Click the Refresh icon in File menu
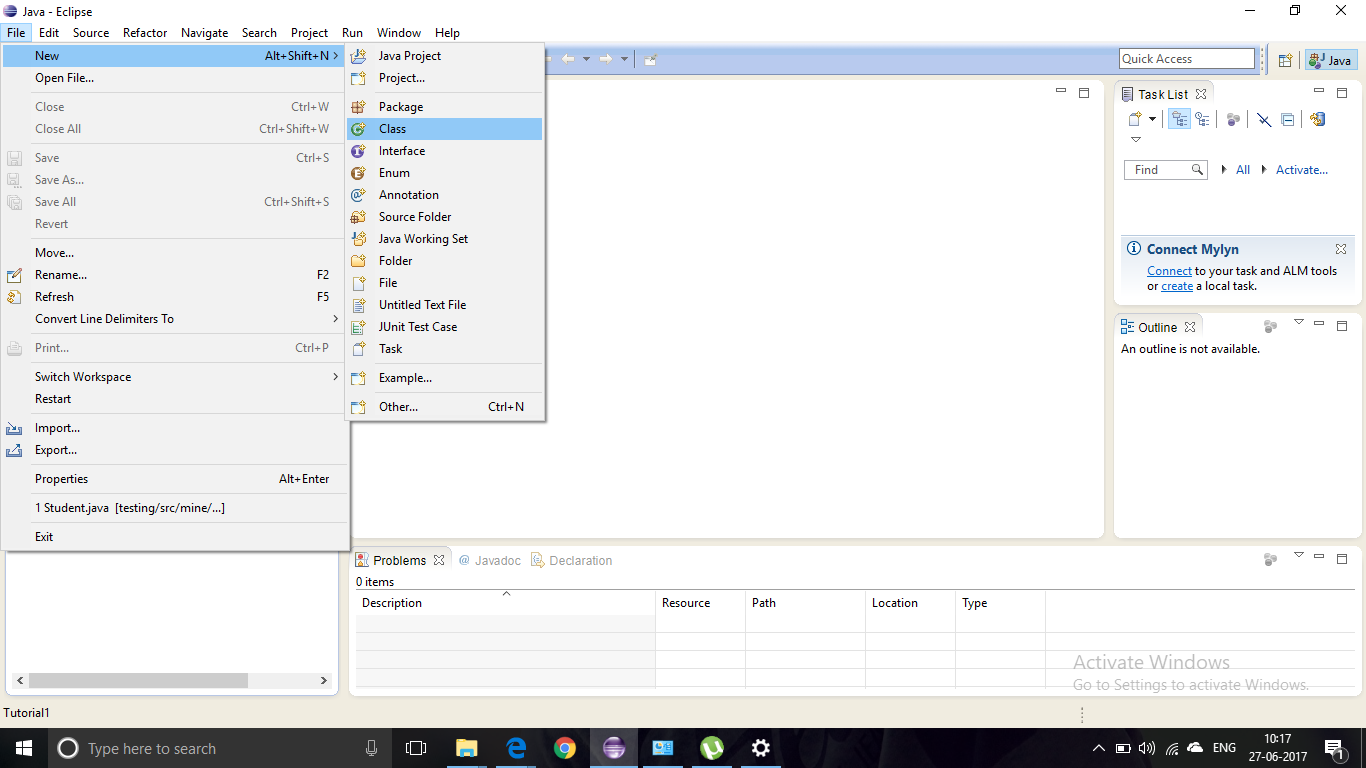This screenshot has width=1366, height=768. [x=14, y=297]
